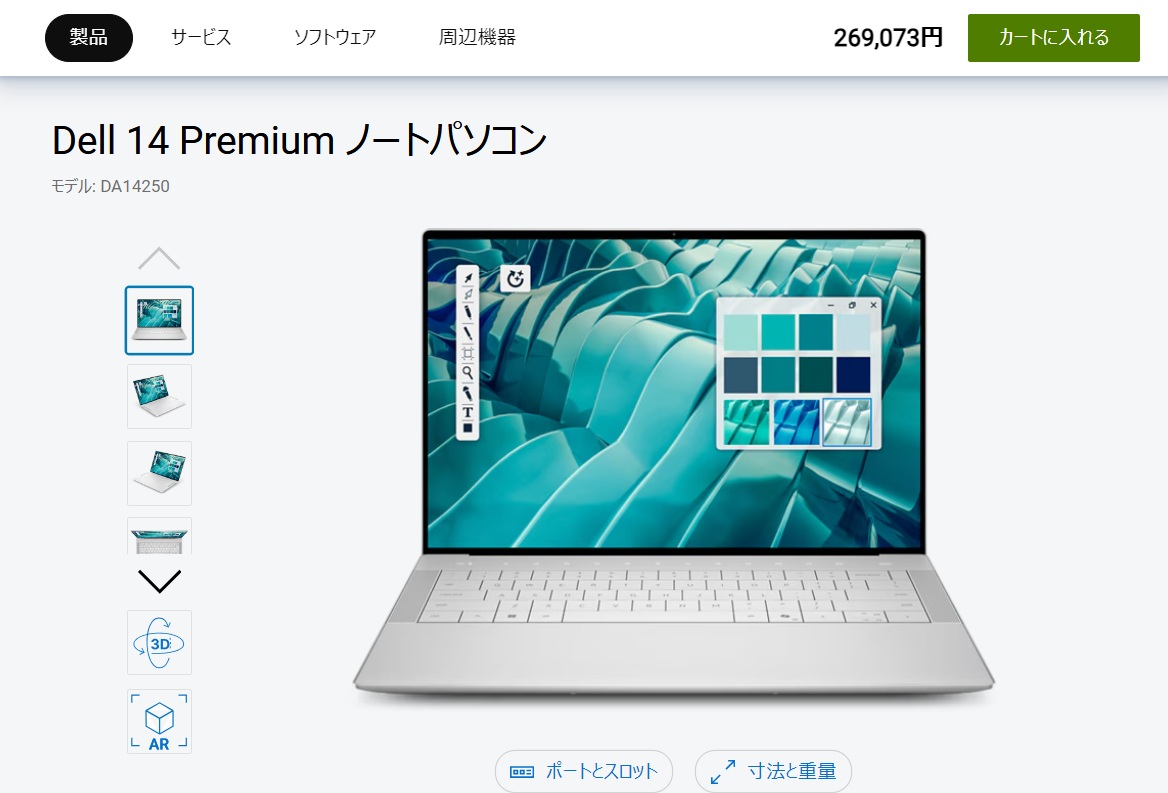
Task: Open the 3D product view icon
Action: tap(159, 643)
